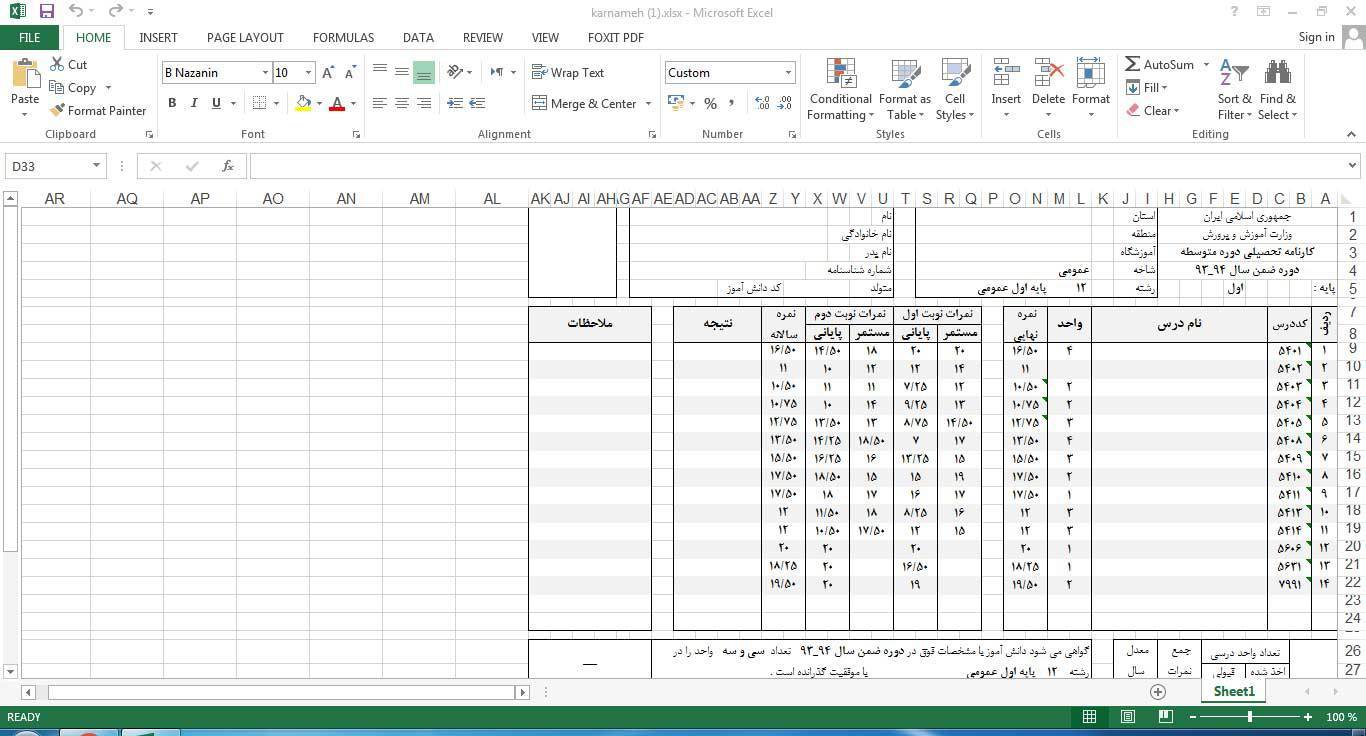1366x736 pixels.
Task: Open fill color yellow swatch
Action: pos(303,103)
